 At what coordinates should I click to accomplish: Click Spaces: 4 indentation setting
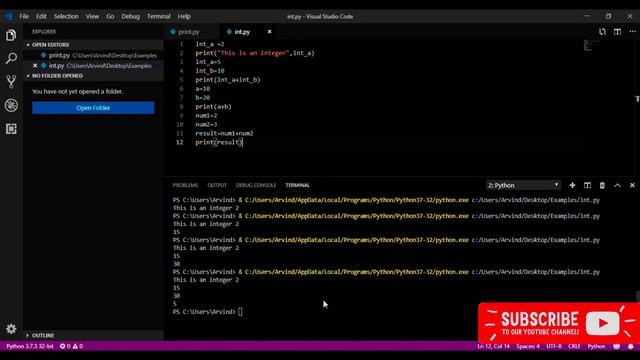point(528,346)
